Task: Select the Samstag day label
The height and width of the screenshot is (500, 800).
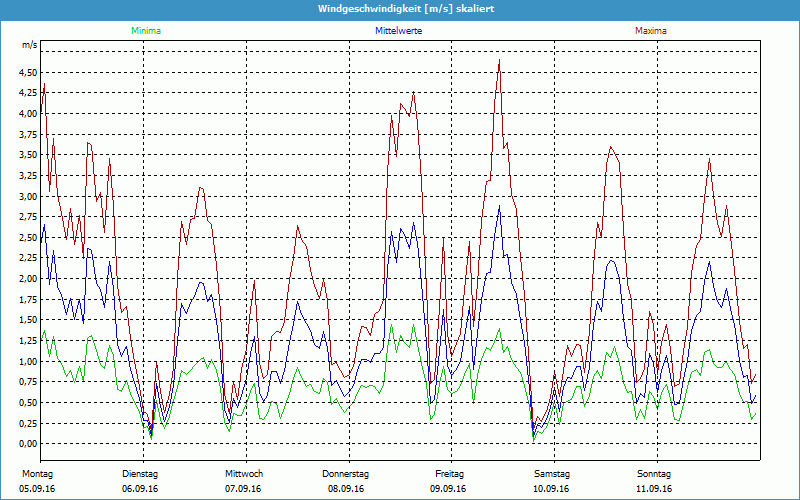Action: point(552,474)
